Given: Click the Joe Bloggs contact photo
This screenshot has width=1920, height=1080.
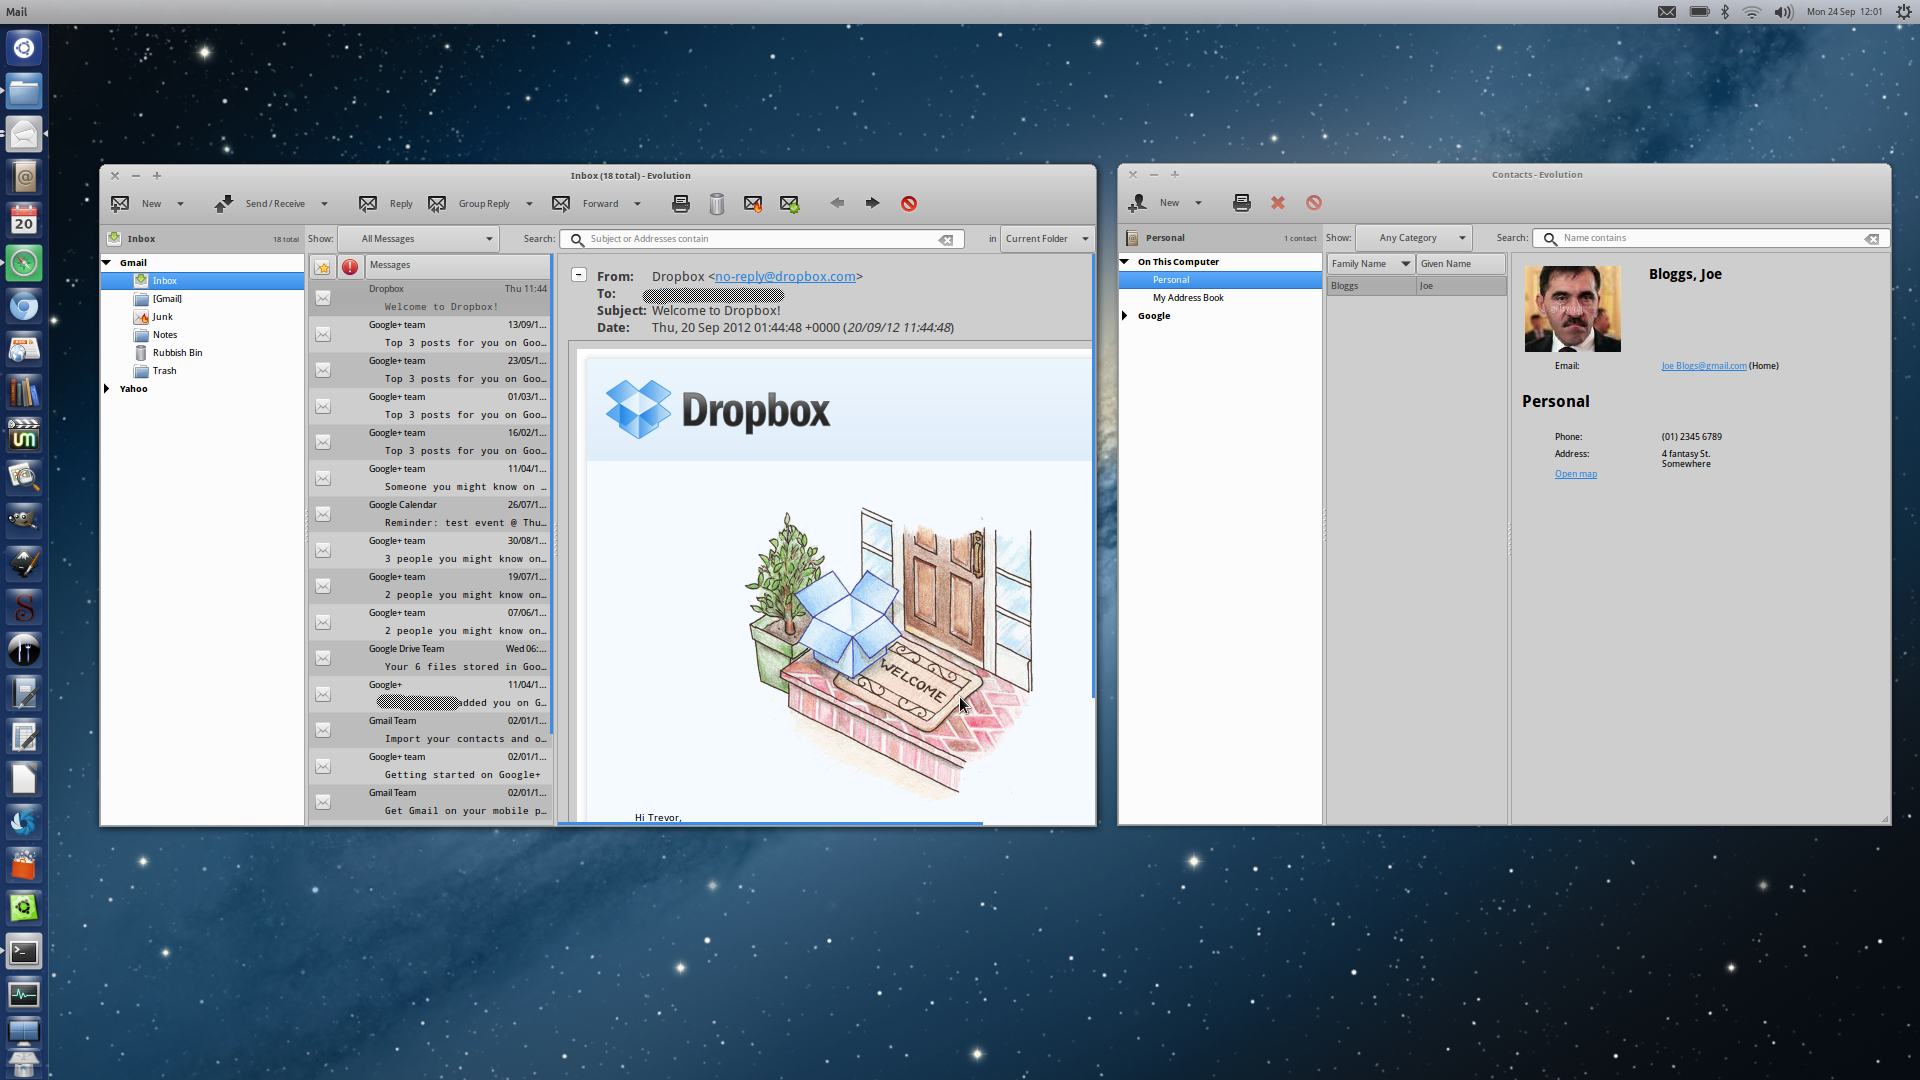Looking at the screenshot, I should 1573,309.
